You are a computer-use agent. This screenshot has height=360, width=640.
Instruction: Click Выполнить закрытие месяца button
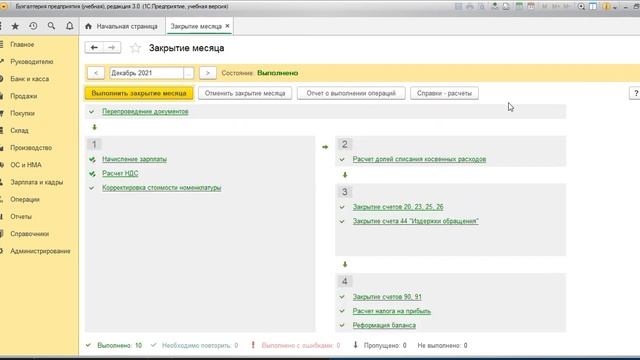(139, 93)
